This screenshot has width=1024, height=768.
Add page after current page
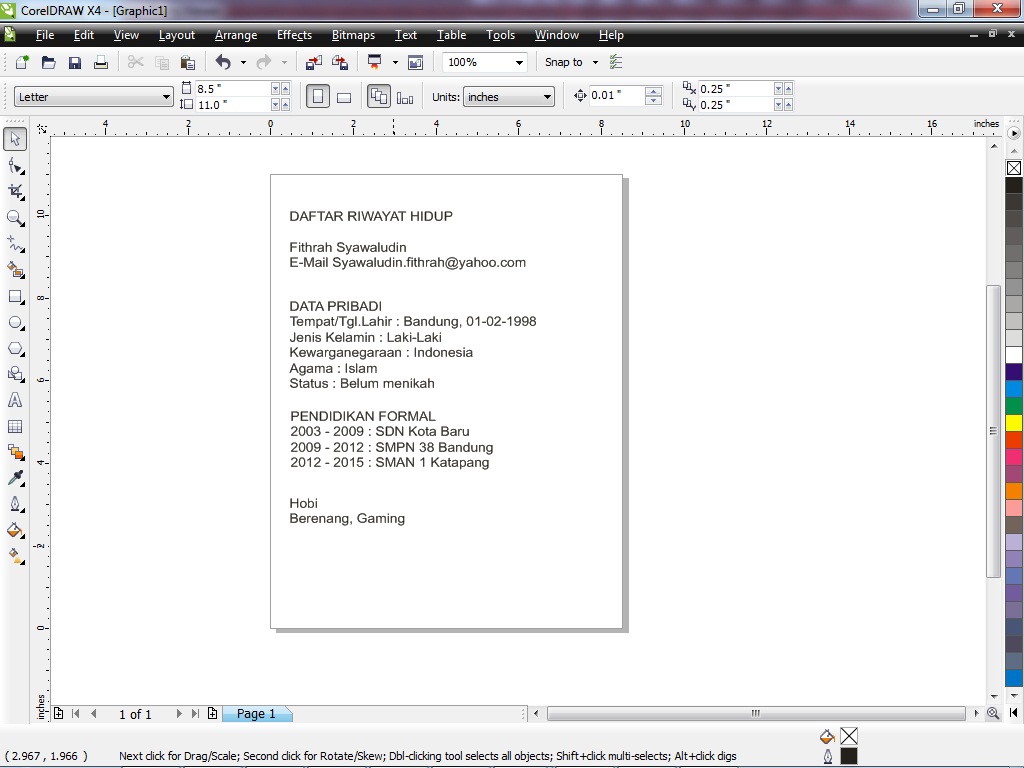click(x=212, y=714)
